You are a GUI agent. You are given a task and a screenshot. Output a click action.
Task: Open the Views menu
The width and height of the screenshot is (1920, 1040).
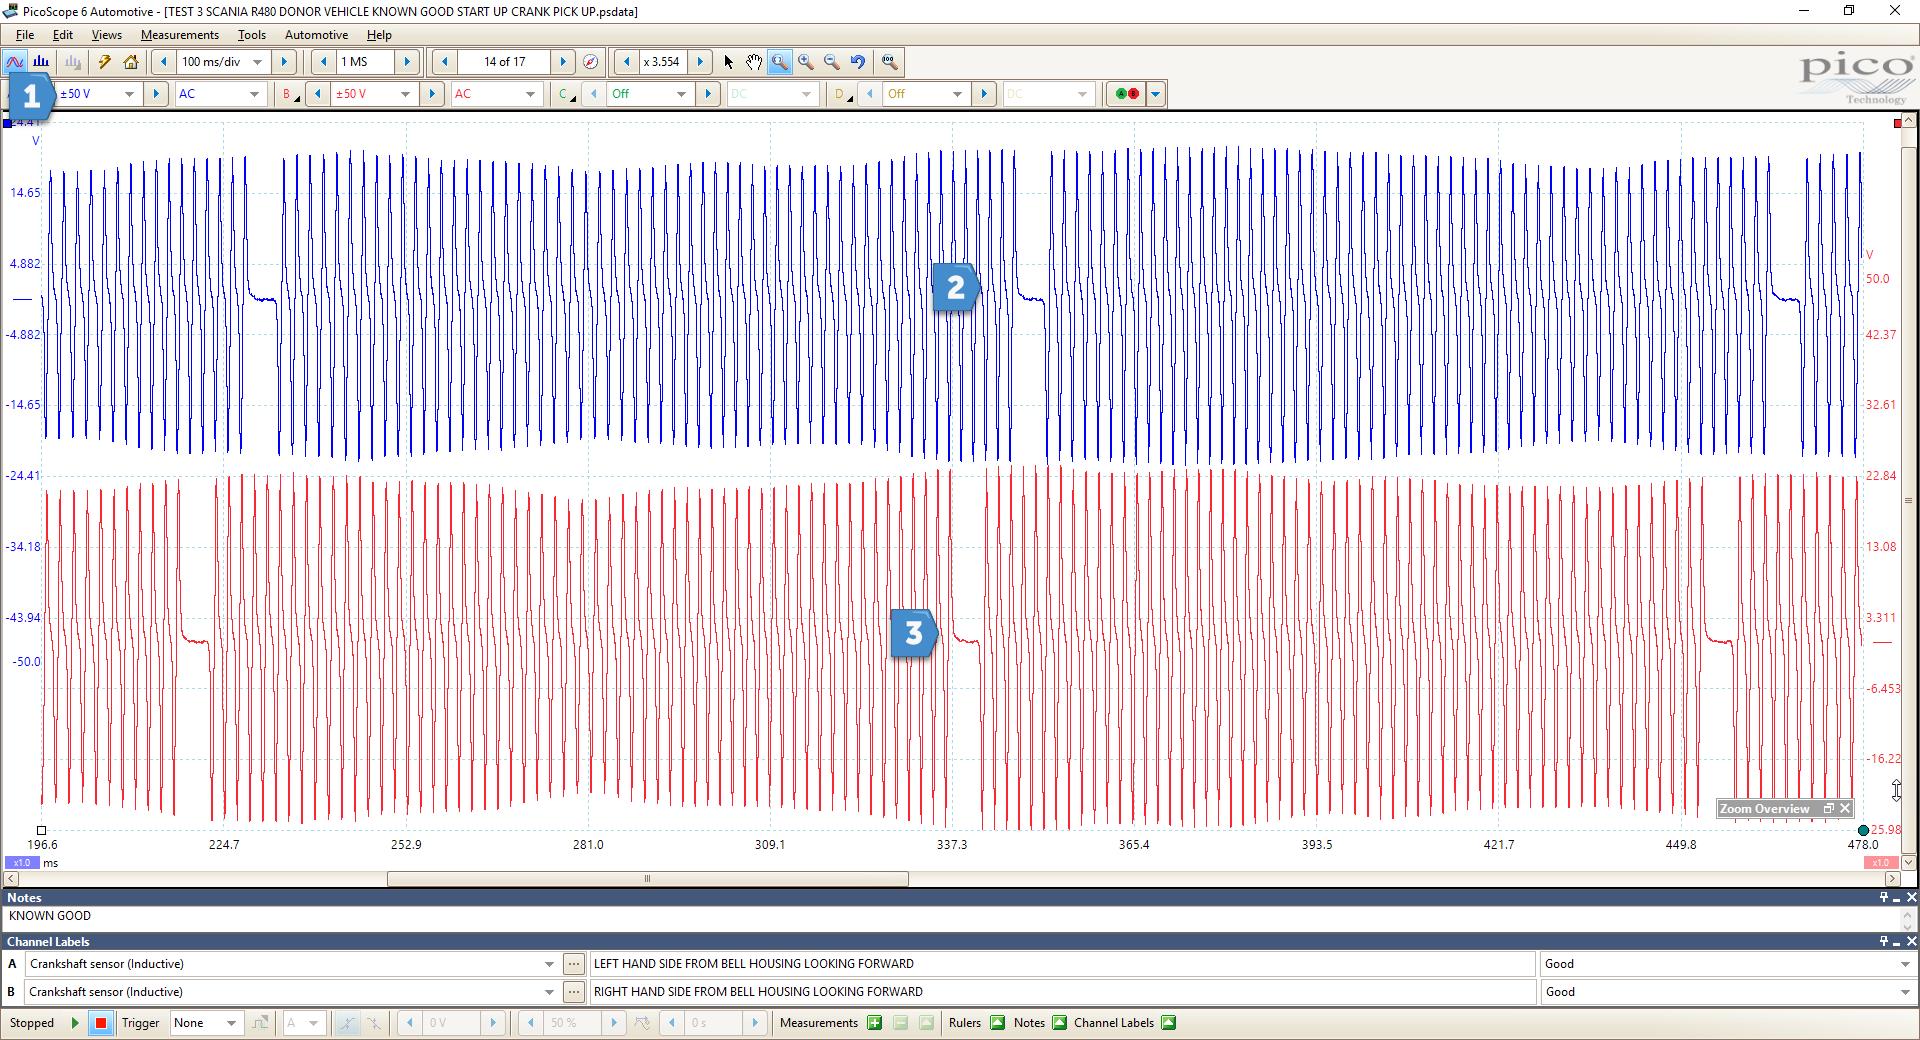click(106, 35)
